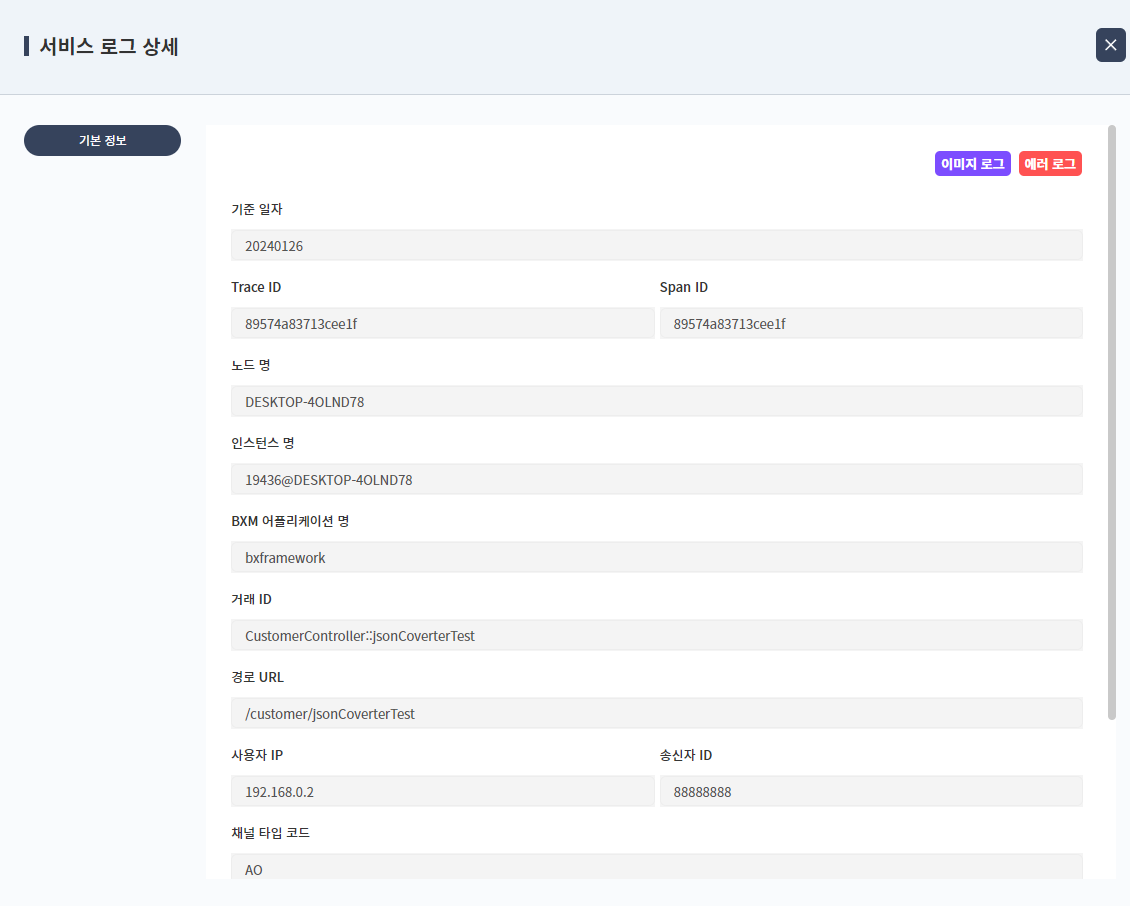Open the 이미지 로그 view
This screenshot has width=1130, height=906.
point(972,163)
